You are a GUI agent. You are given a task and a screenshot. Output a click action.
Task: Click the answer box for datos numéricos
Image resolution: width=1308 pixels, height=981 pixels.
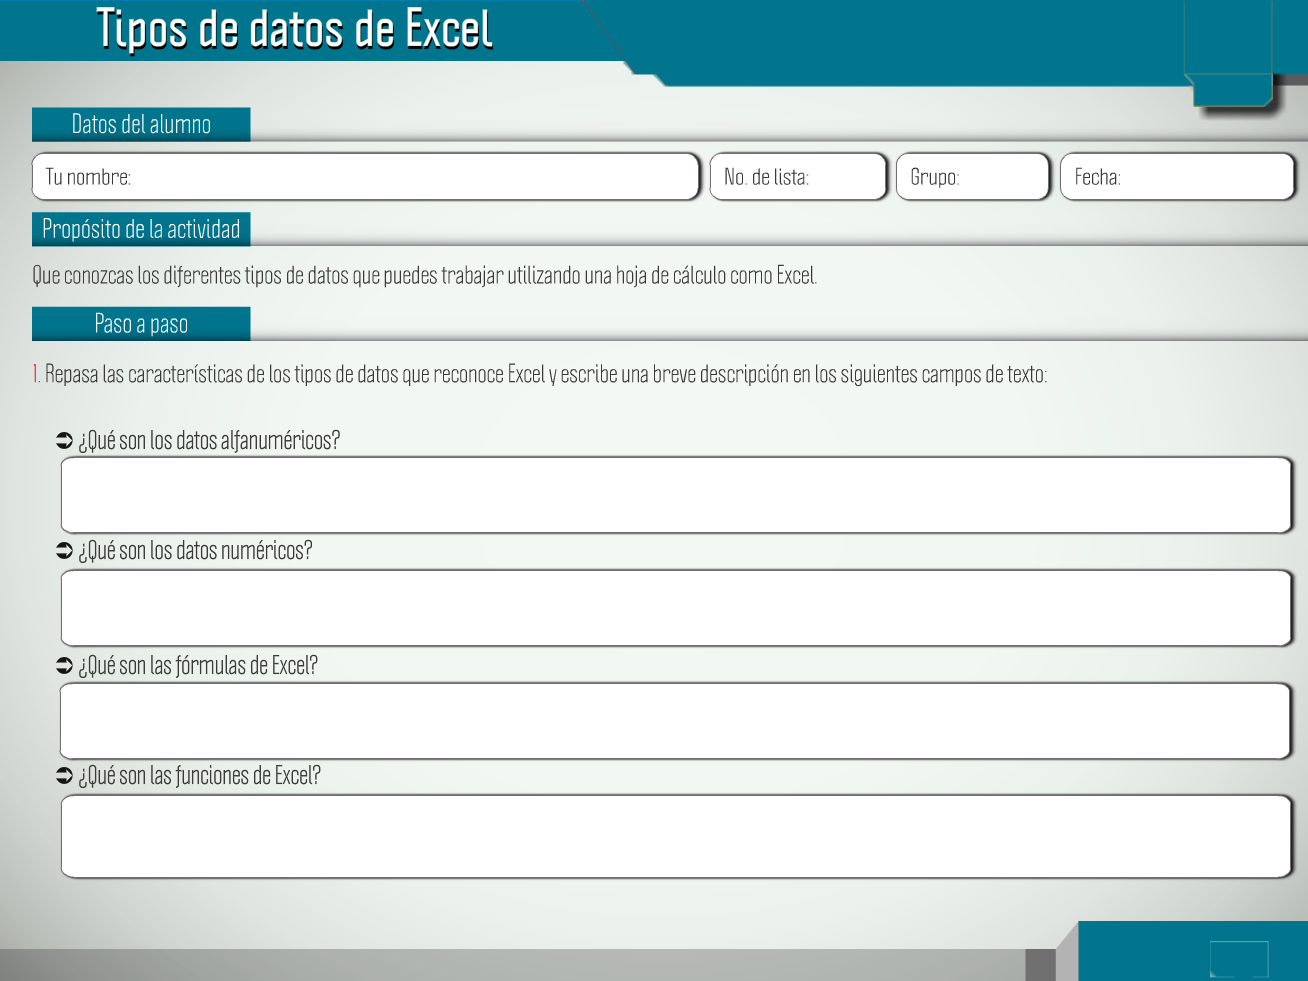[x=676, y=608]
